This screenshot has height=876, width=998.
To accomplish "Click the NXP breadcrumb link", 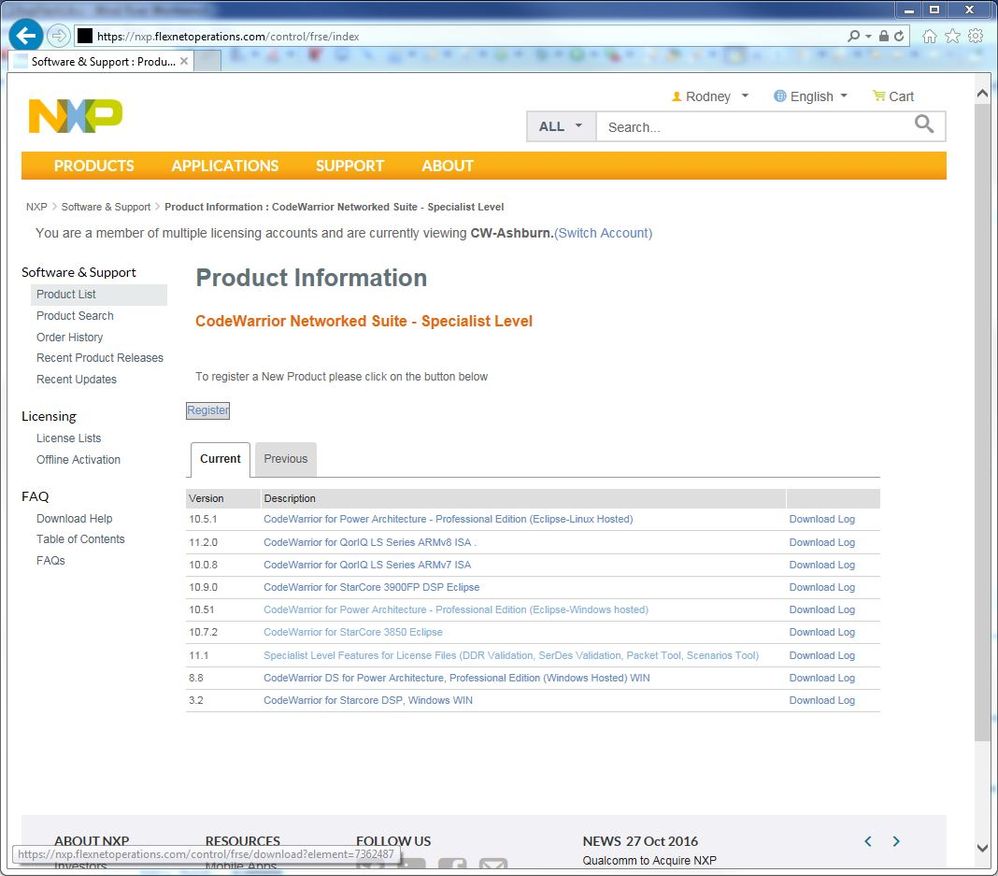I will [36, 207].
